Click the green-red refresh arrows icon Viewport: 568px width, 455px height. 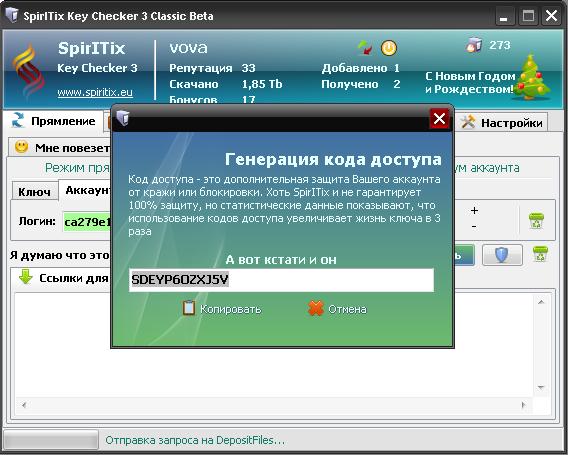point(365,48)
